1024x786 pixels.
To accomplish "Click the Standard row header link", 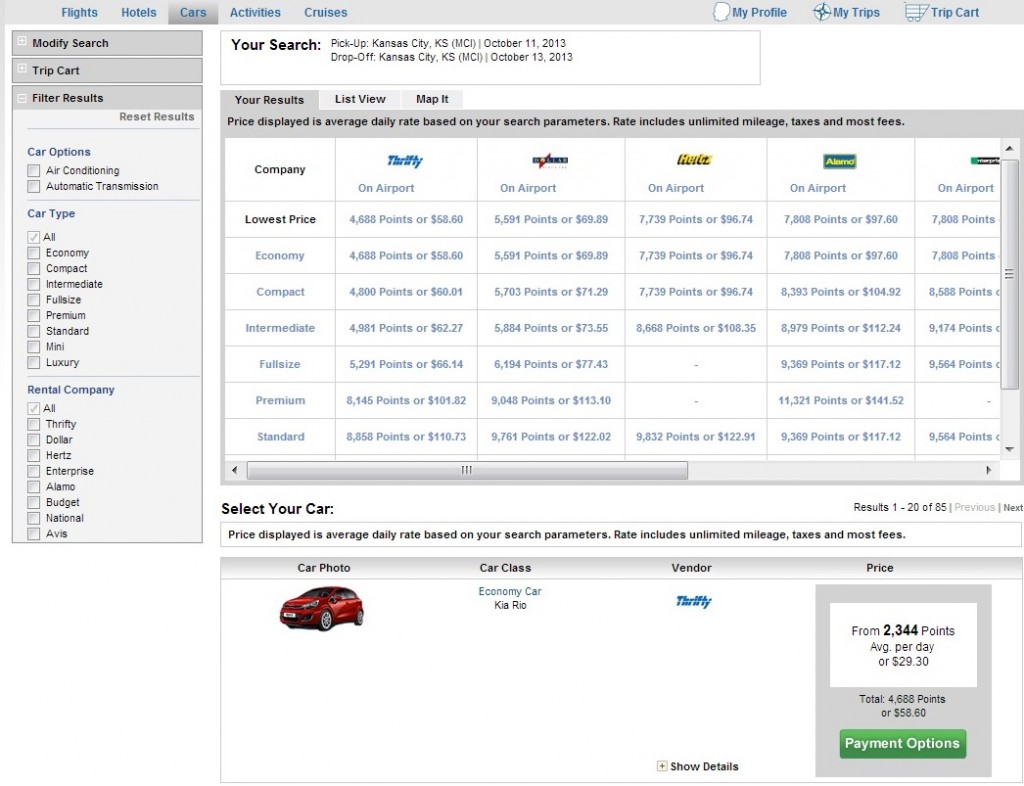I will [280, 437].
